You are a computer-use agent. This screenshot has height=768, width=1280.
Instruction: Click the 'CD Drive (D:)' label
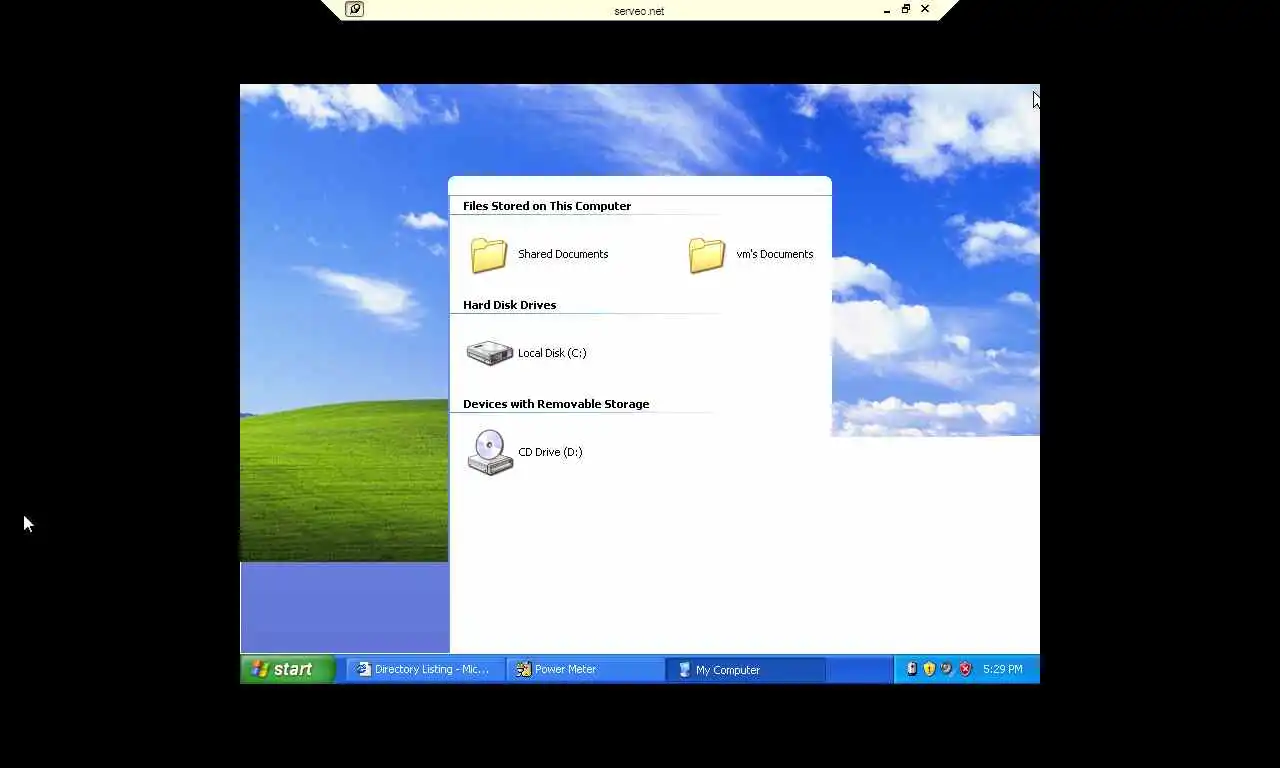pyautogui.click(x=550, y=452)
